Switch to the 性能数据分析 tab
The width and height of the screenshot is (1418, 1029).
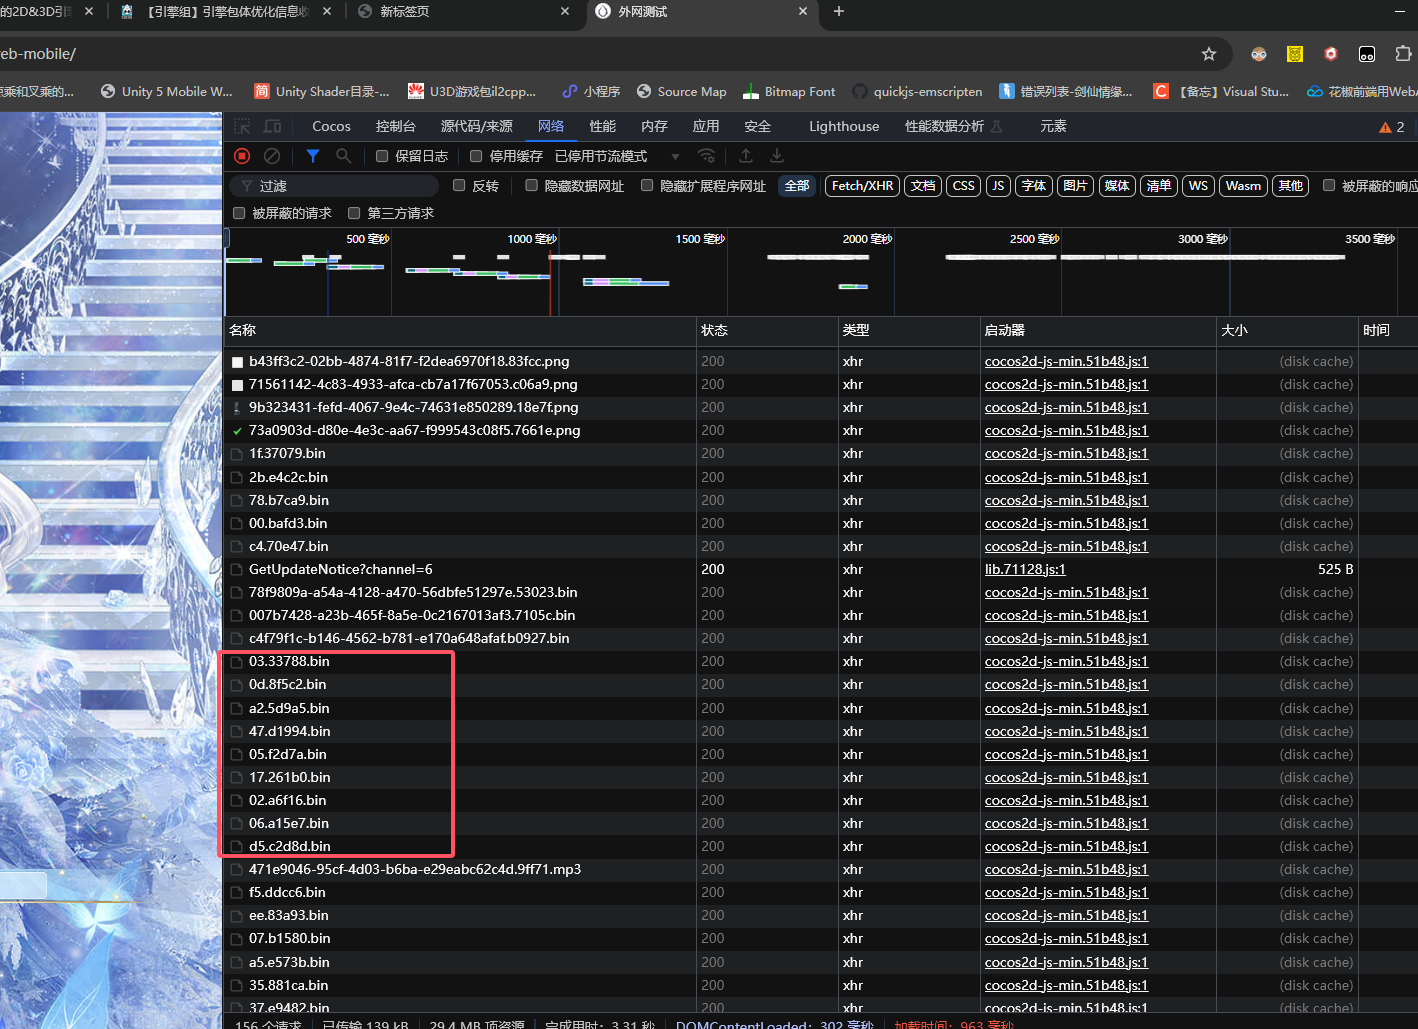[953, 127]
